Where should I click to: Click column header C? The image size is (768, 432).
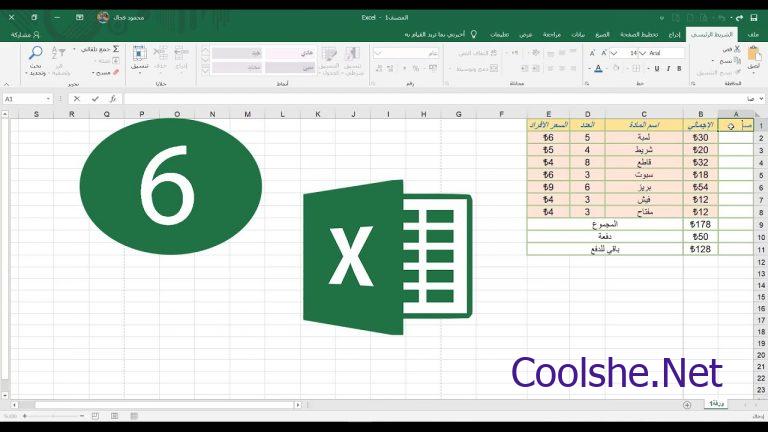[644, 114]
